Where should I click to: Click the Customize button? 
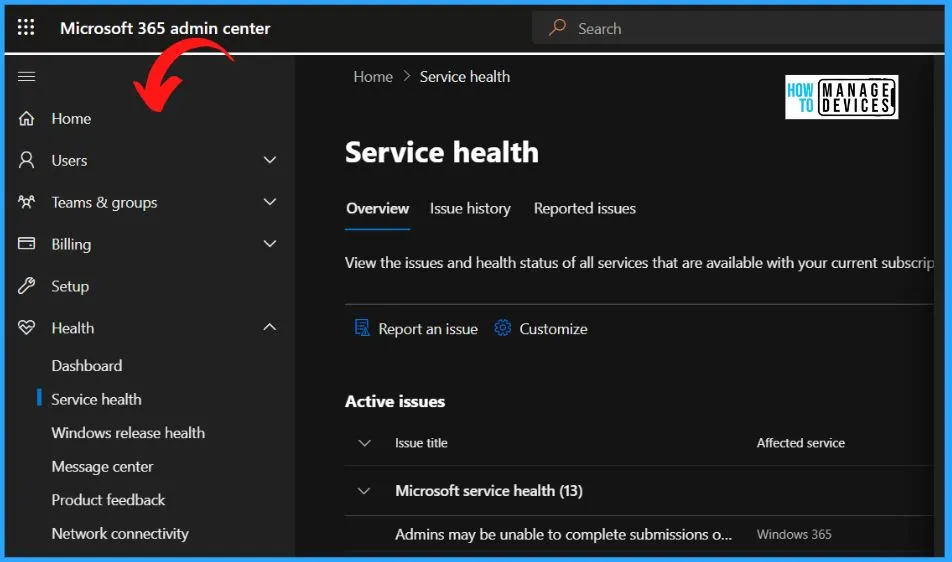pyautogui.click(x=540, y=328)
